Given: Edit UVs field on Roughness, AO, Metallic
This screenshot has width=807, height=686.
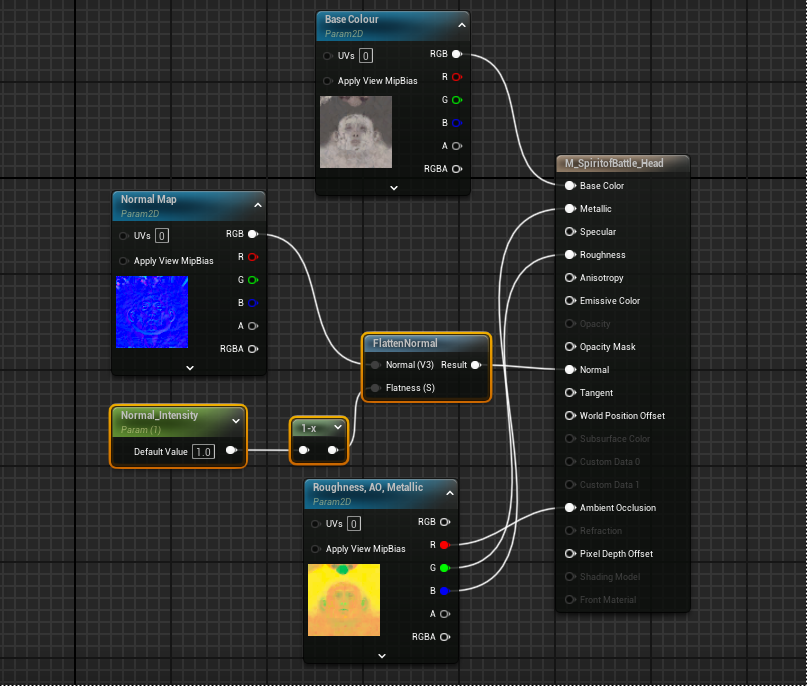Looking at the screenshot, I should (x=354, y=524).
